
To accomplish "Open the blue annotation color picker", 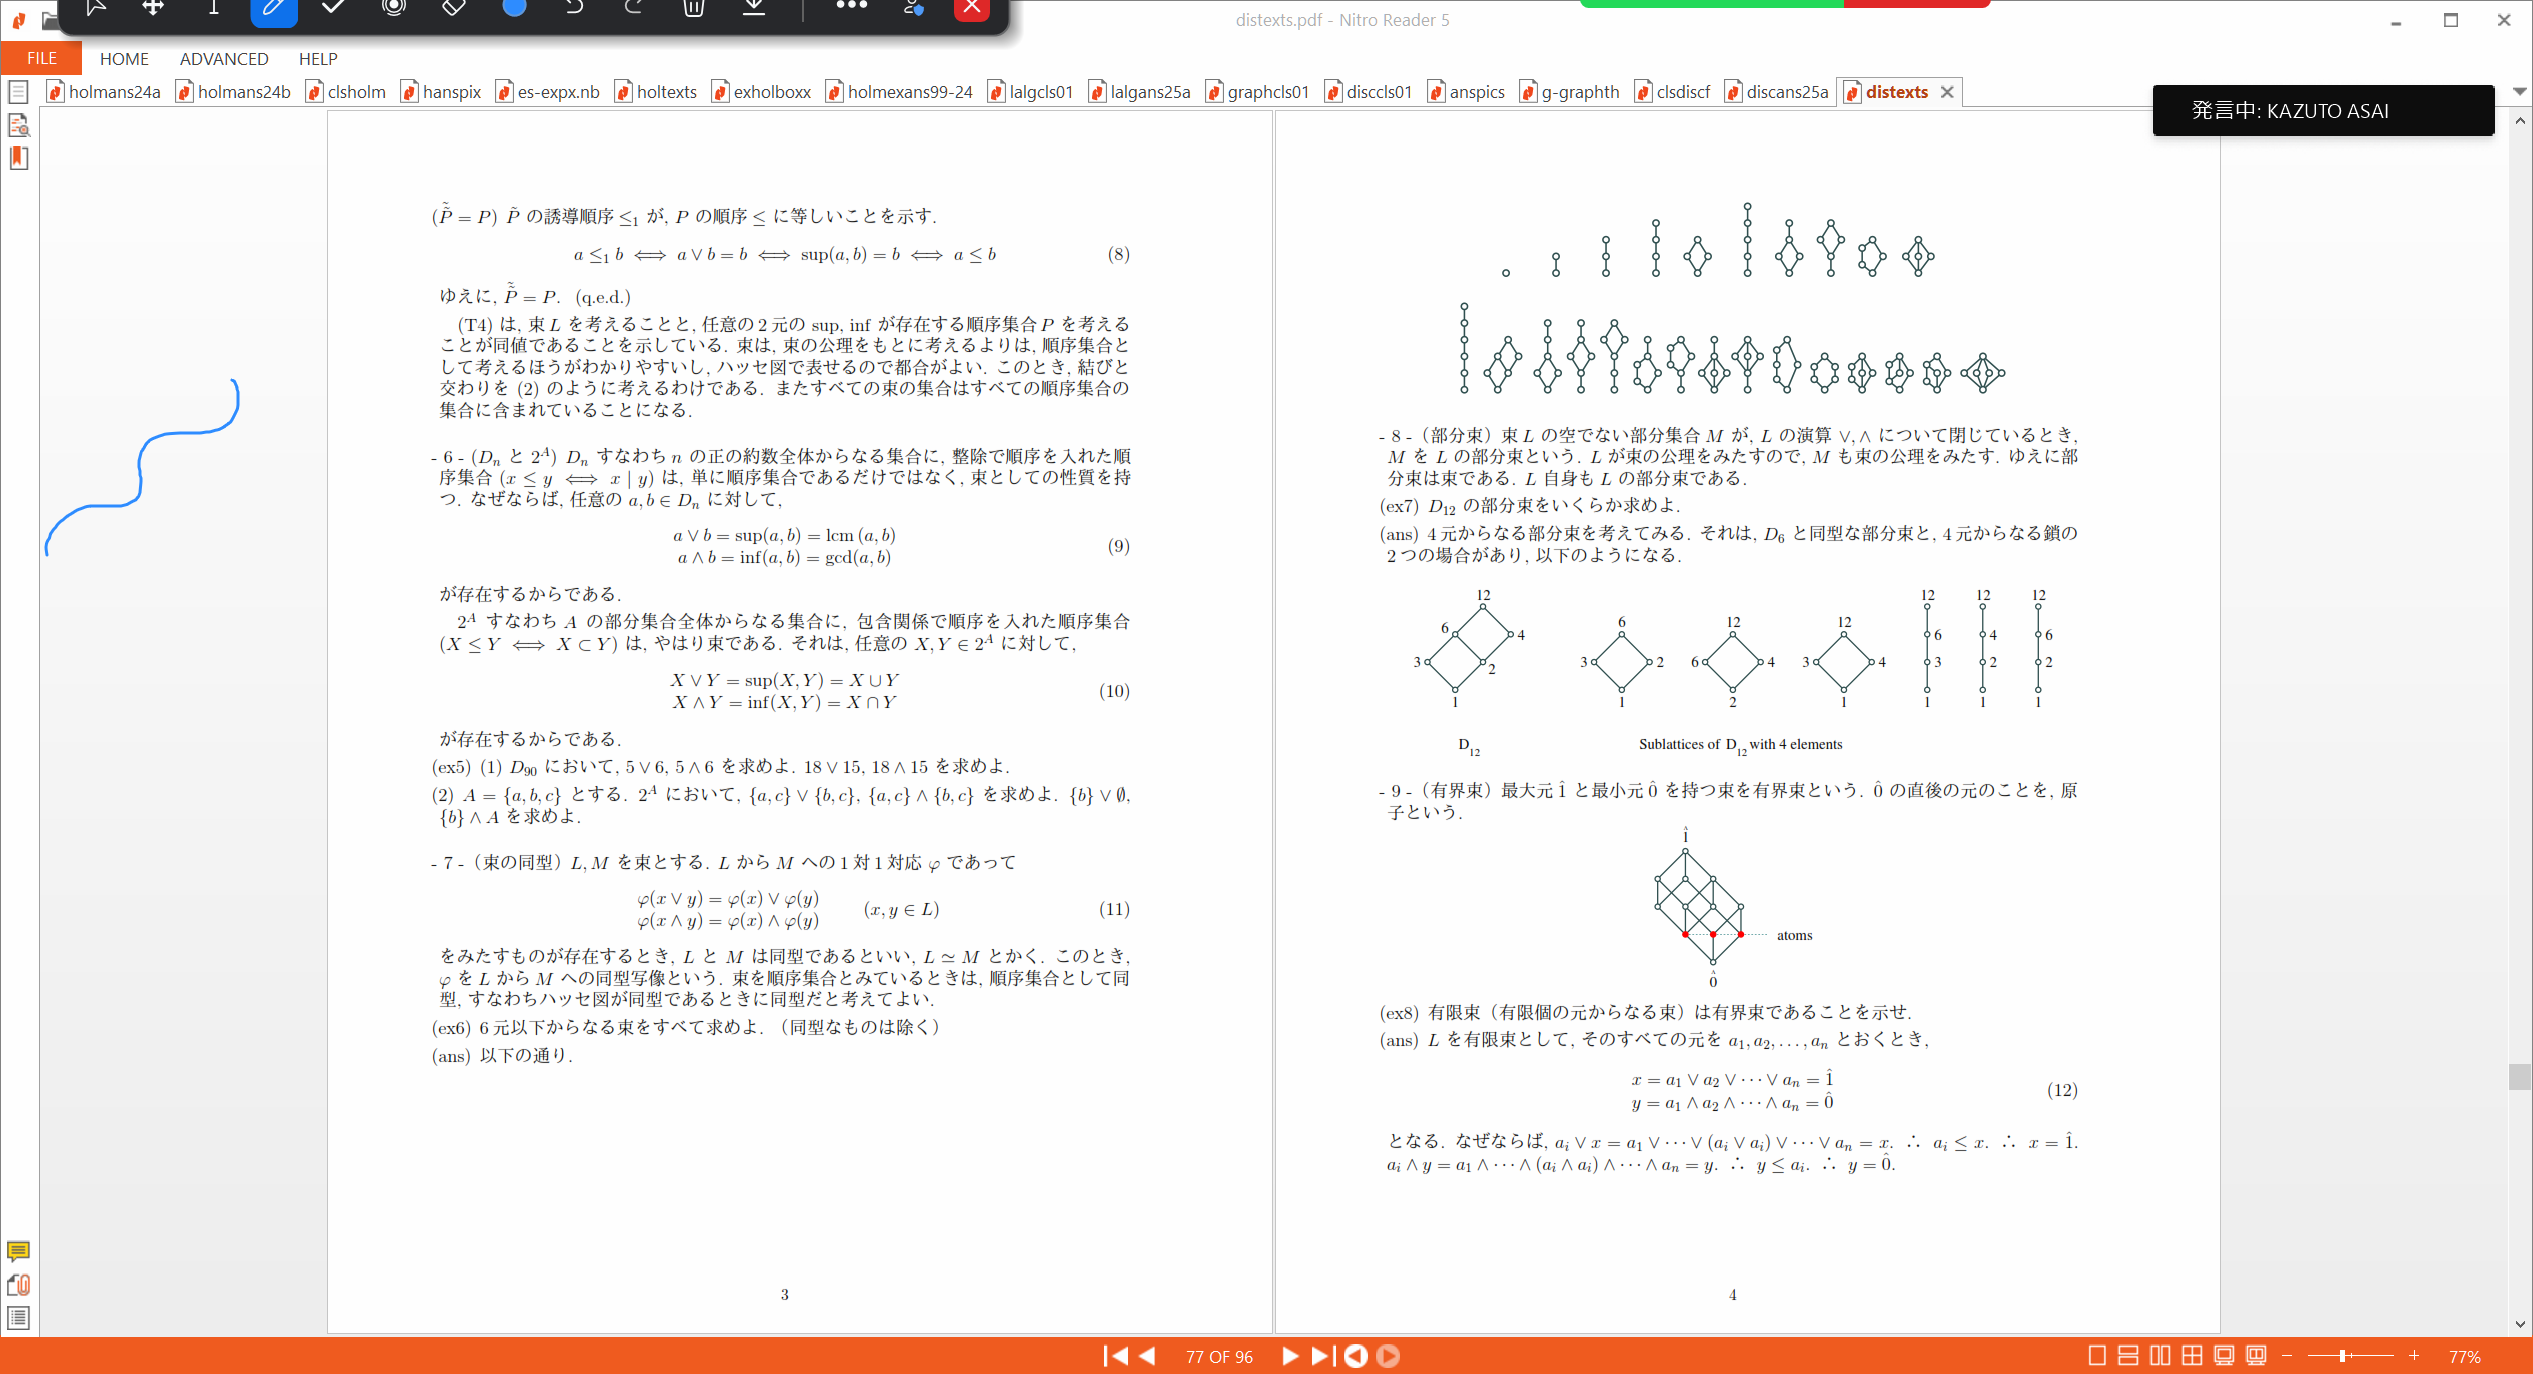I will pyautogui.click(x=514, y=8).
